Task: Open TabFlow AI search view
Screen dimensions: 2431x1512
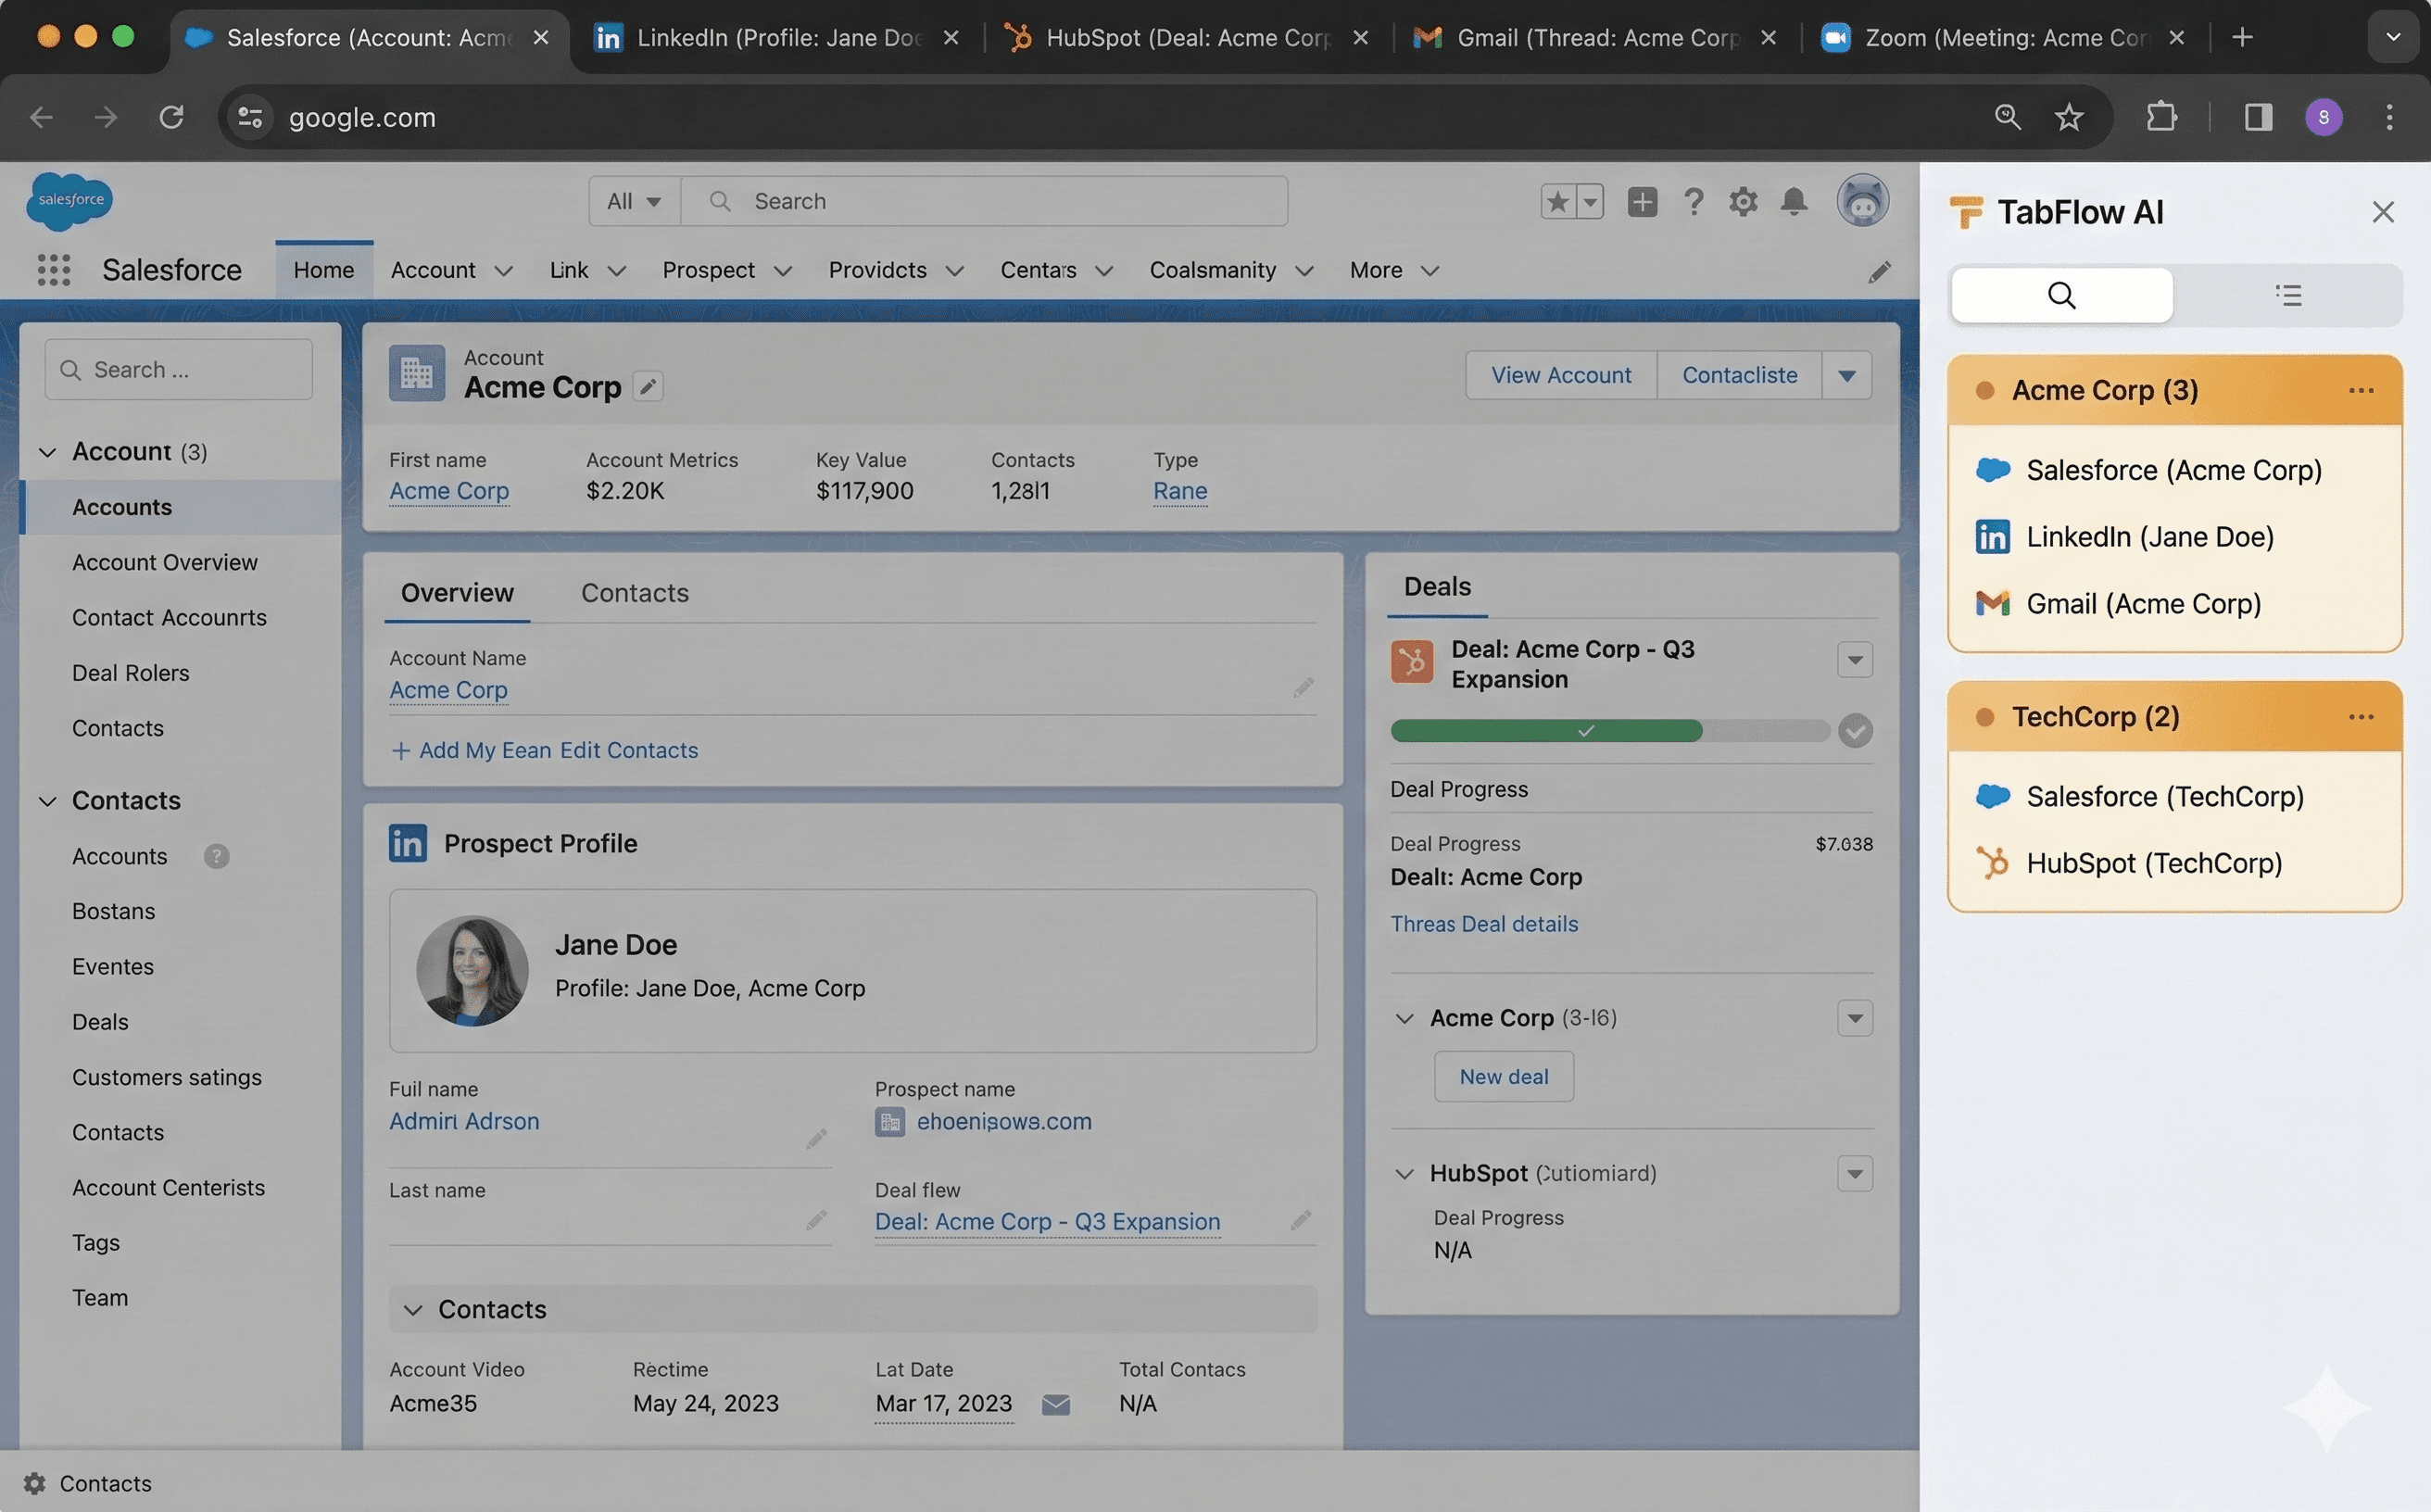Action: coord(2061,295)
